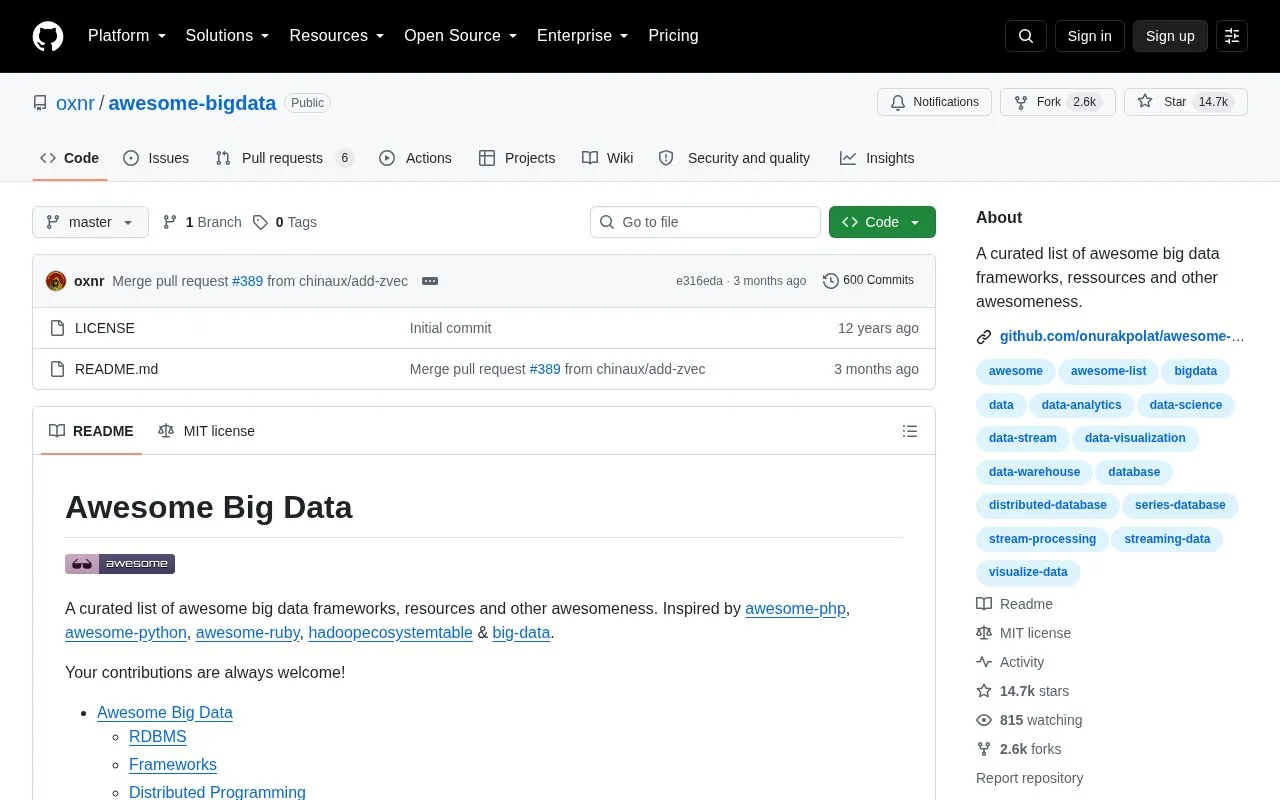The width and height of the screenshot is (1280, 800).
Task: Select the data-visualization topic tag
Action: [x=1135, y=438]
